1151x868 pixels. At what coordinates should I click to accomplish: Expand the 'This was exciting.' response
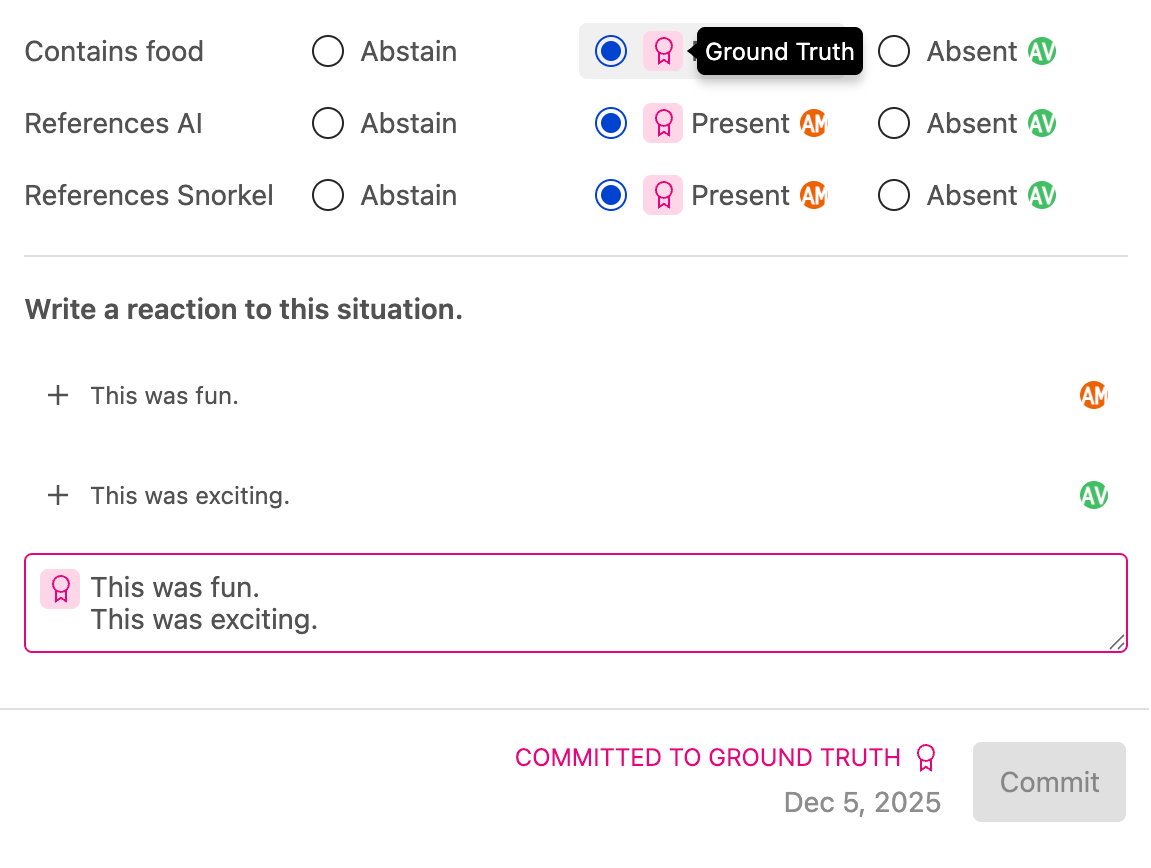tap(58, 495)
